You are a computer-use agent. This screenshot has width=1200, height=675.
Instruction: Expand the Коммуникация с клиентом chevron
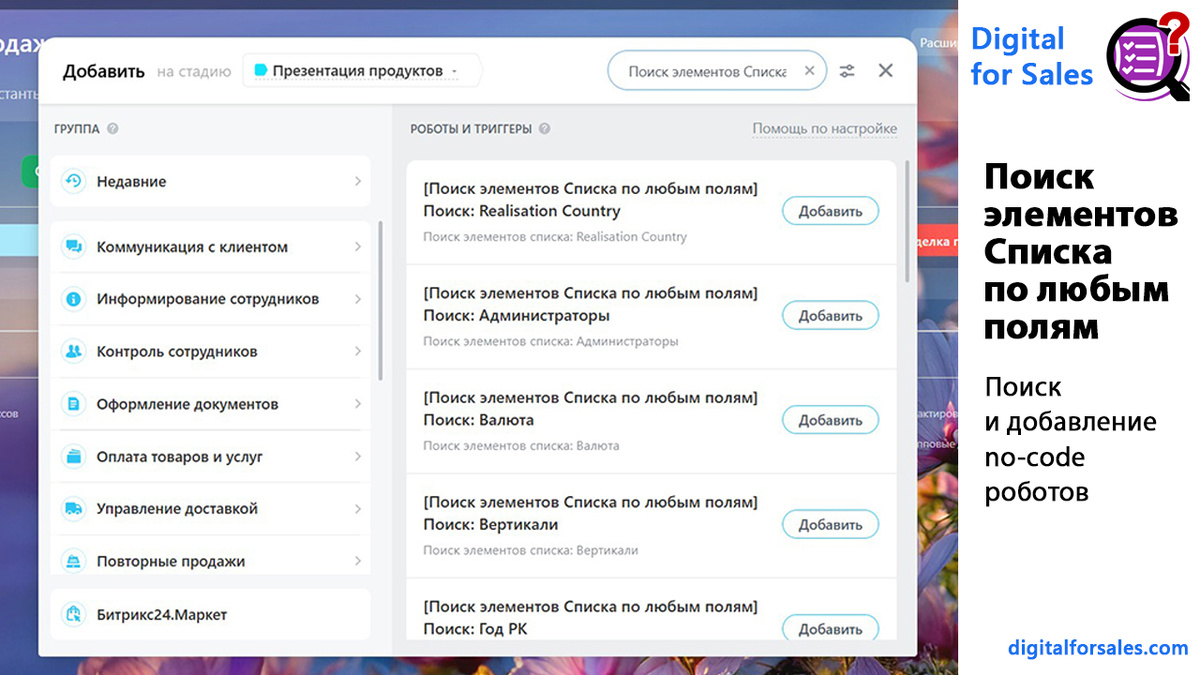coord(358,246)
